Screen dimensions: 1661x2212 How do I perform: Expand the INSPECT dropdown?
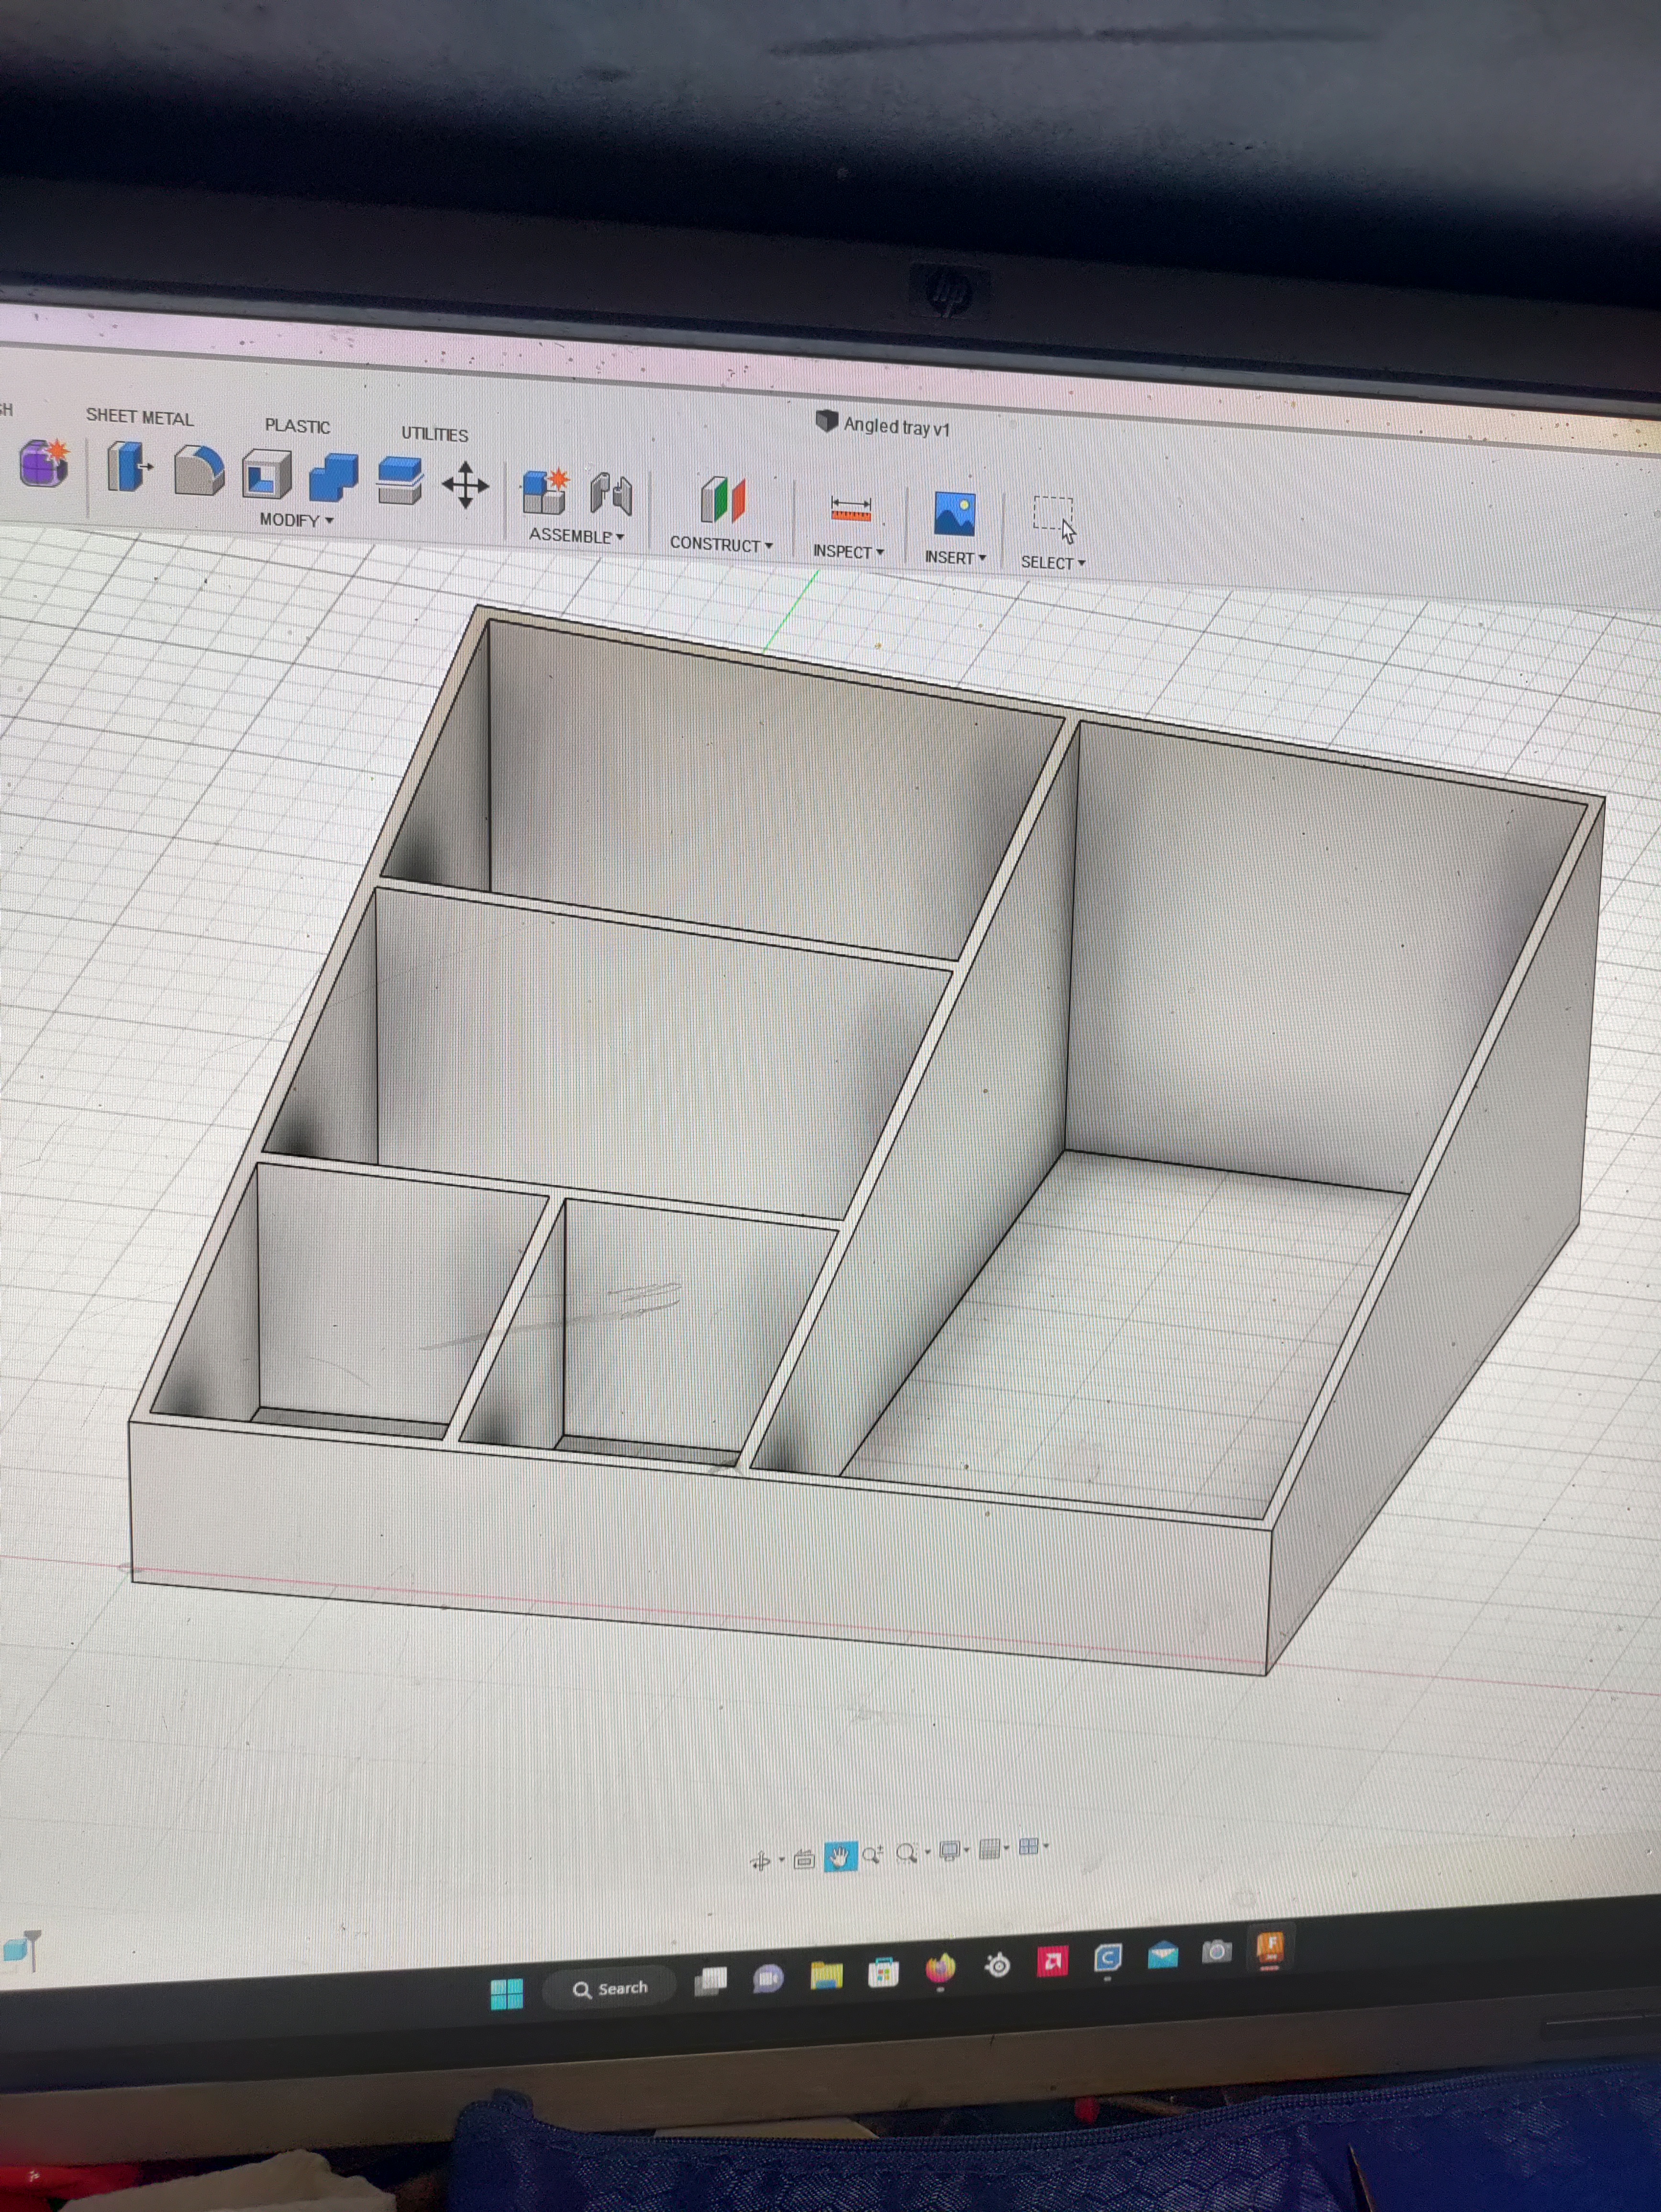tap(848, 551)
